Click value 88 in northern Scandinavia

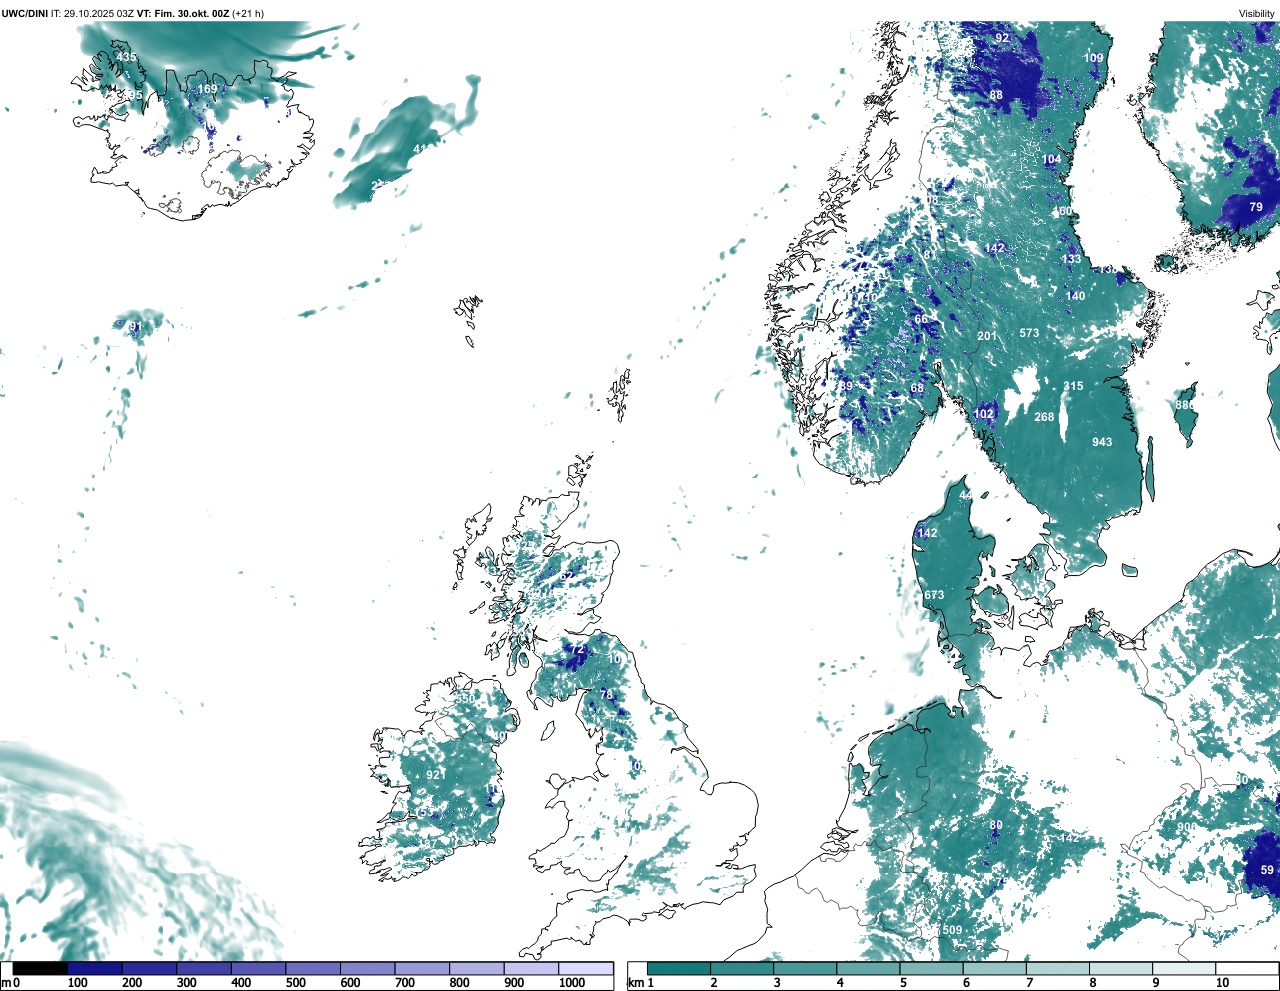pos(996,96)
